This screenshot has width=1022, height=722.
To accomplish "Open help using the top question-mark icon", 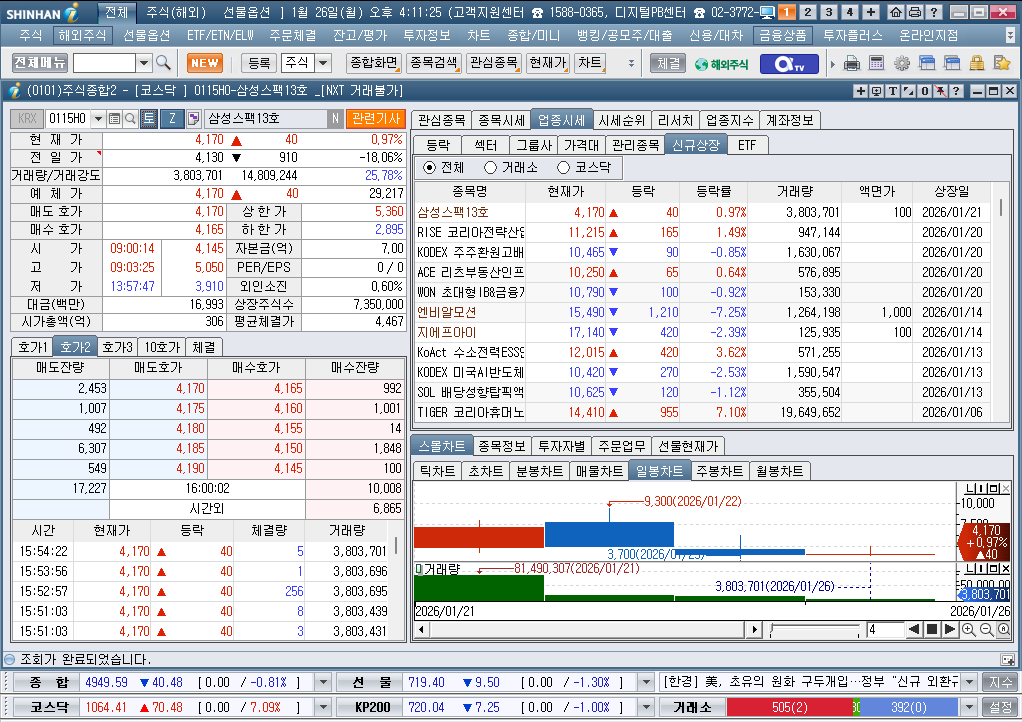I will 934,12.
